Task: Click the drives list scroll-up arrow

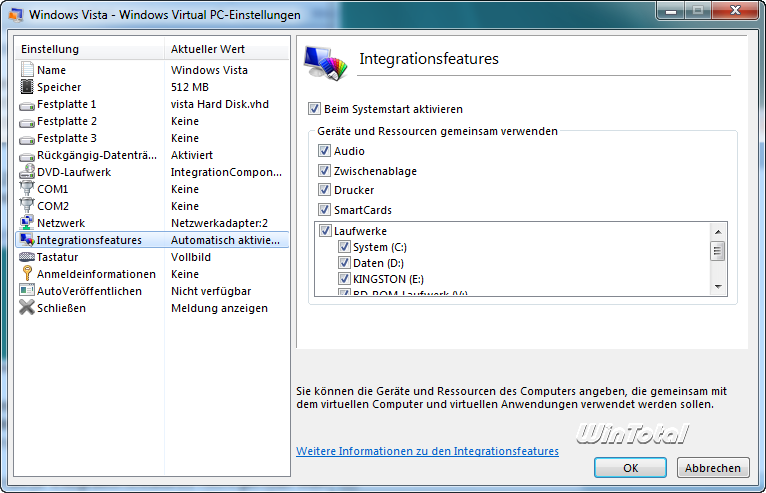Action: (718, 232)
